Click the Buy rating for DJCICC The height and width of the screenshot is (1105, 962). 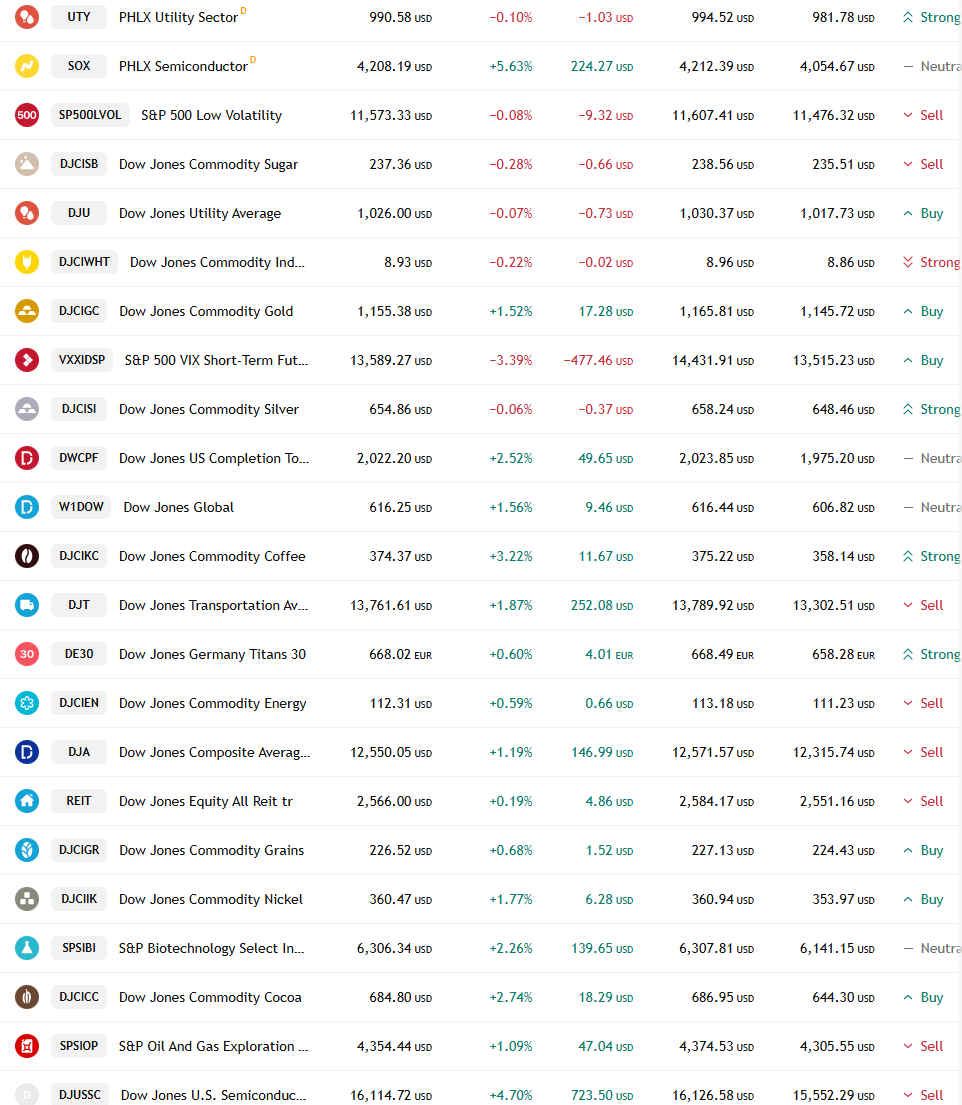(x=923, y=997)
